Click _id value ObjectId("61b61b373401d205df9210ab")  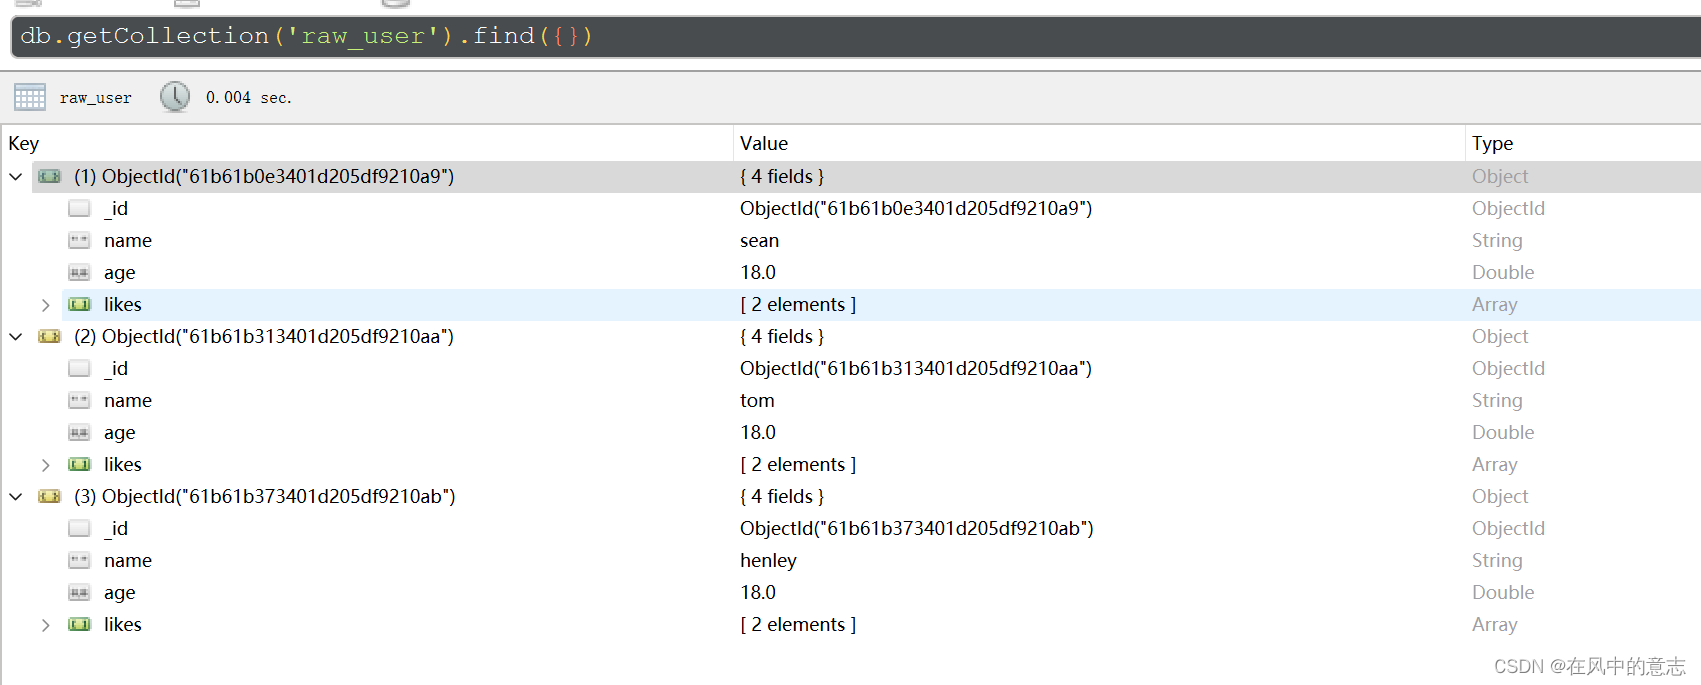tap(917, 529)
